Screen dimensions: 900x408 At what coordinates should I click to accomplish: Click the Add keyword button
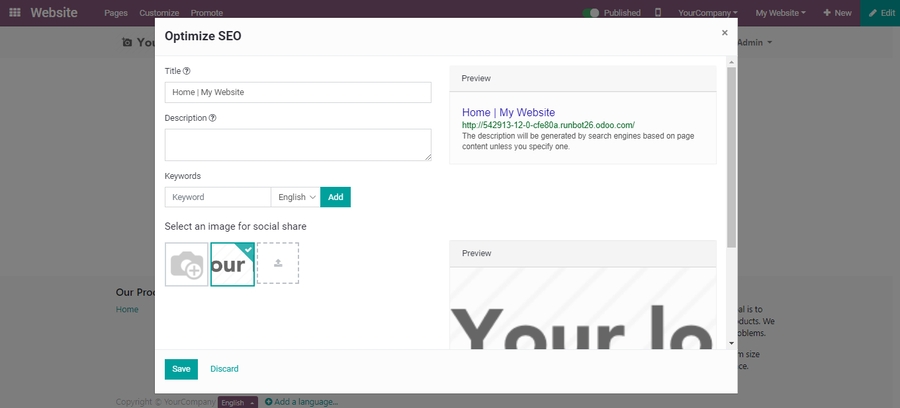(335, 197)
